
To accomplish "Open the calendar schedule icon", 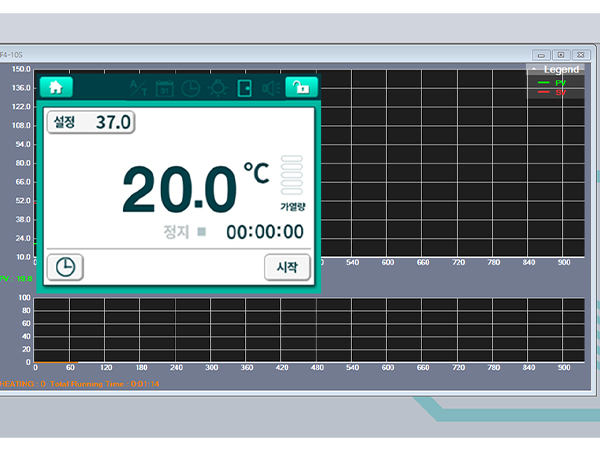I will pos(165,88).
